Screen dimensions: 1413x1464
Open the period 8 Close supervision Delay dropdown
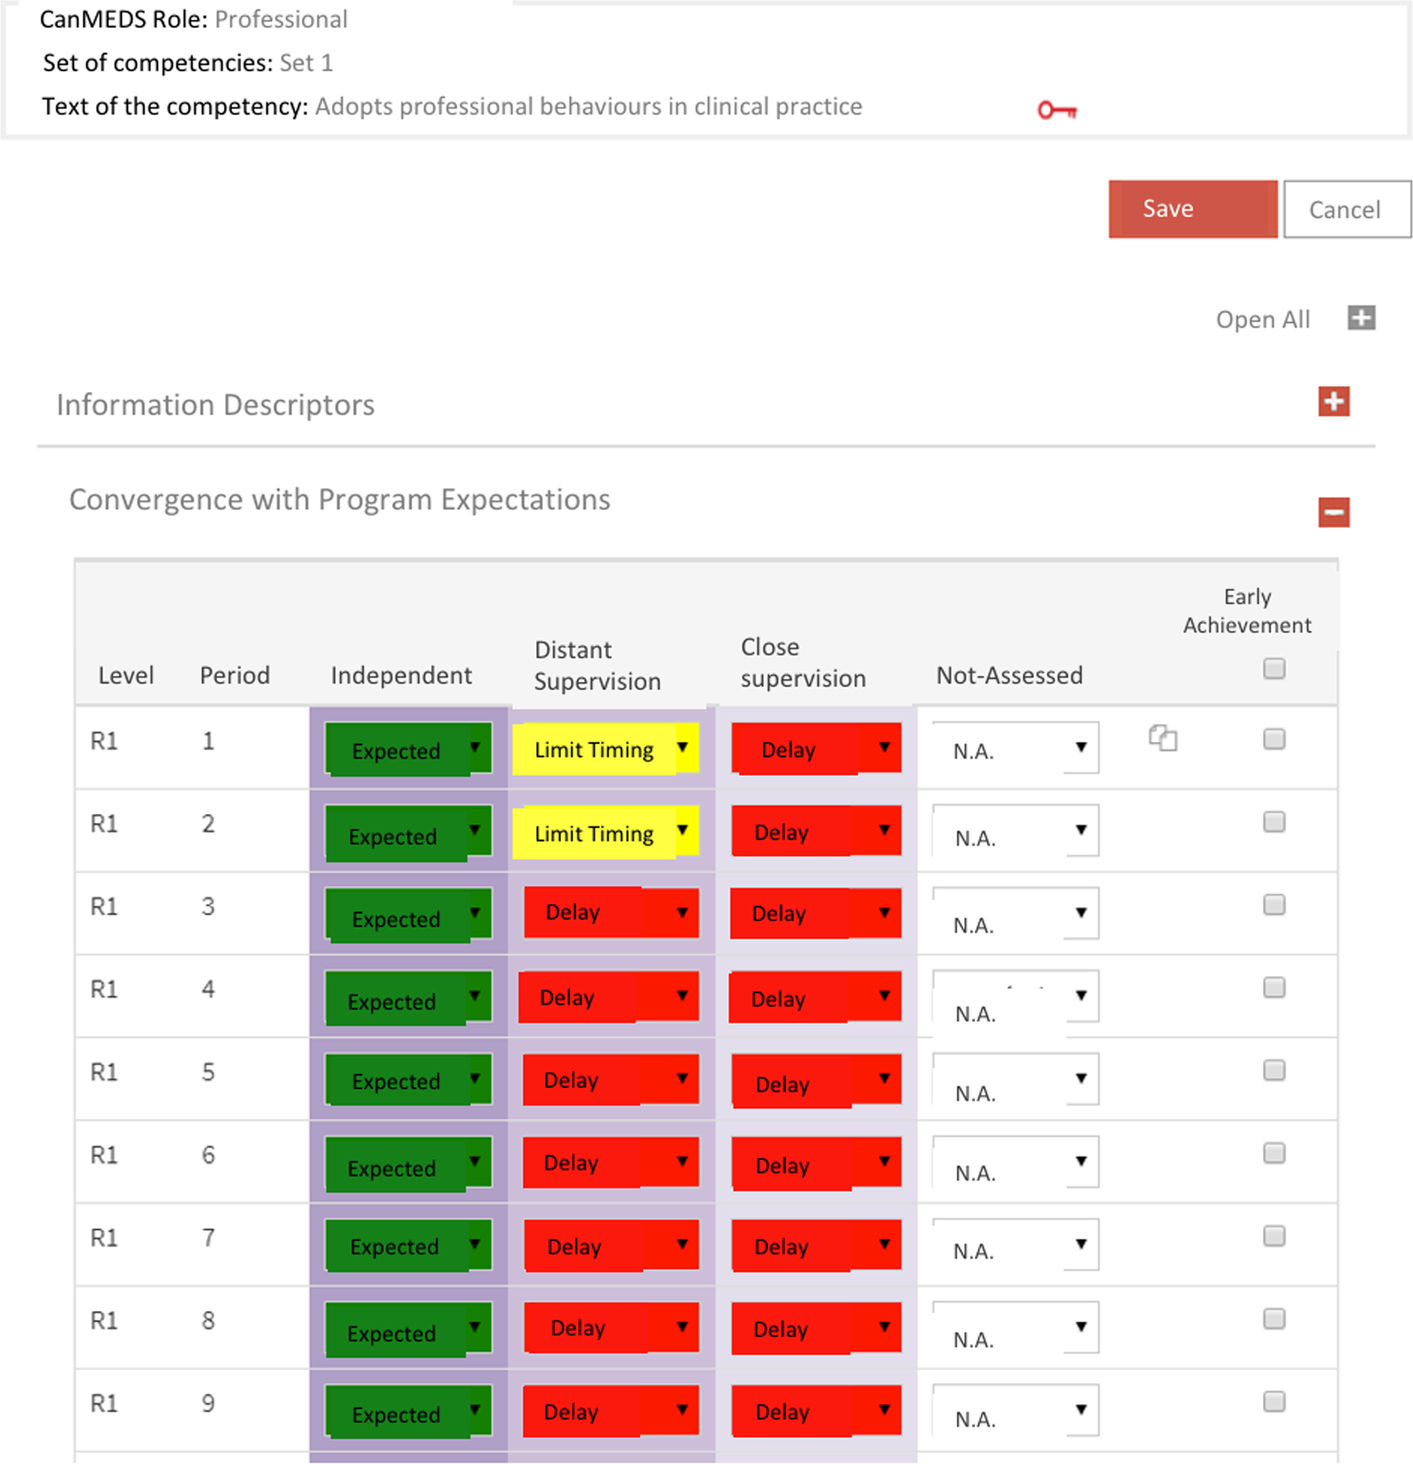(x=816, y=1328)
